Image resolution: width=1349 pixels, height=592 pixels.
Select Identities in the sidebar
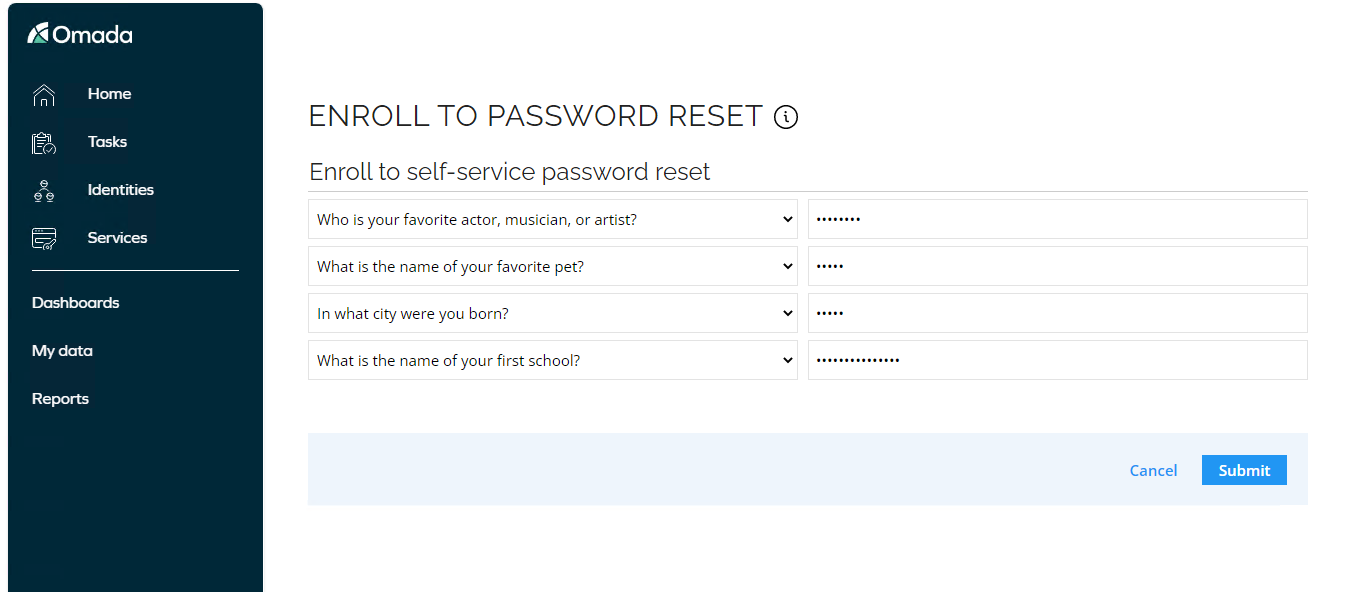click(x=121, y=190)
